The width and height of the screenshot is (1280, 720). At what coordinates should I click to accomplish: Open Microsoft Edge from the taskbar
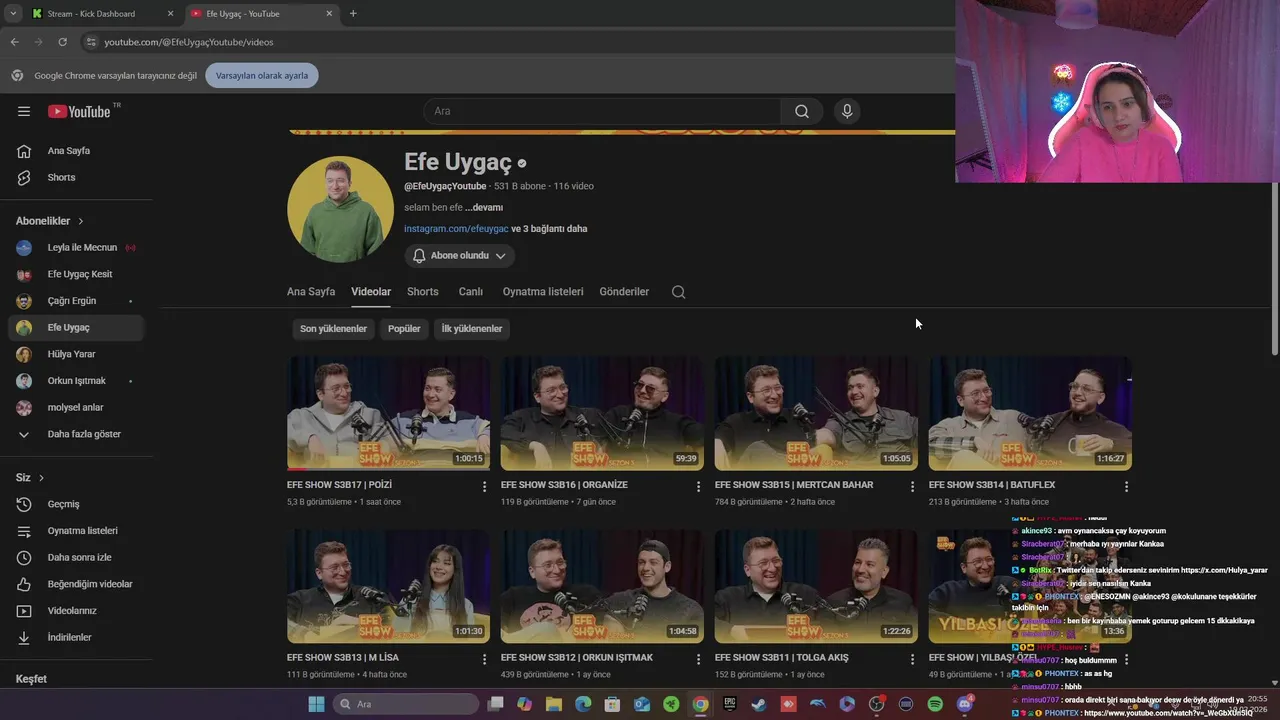[583, 704]
